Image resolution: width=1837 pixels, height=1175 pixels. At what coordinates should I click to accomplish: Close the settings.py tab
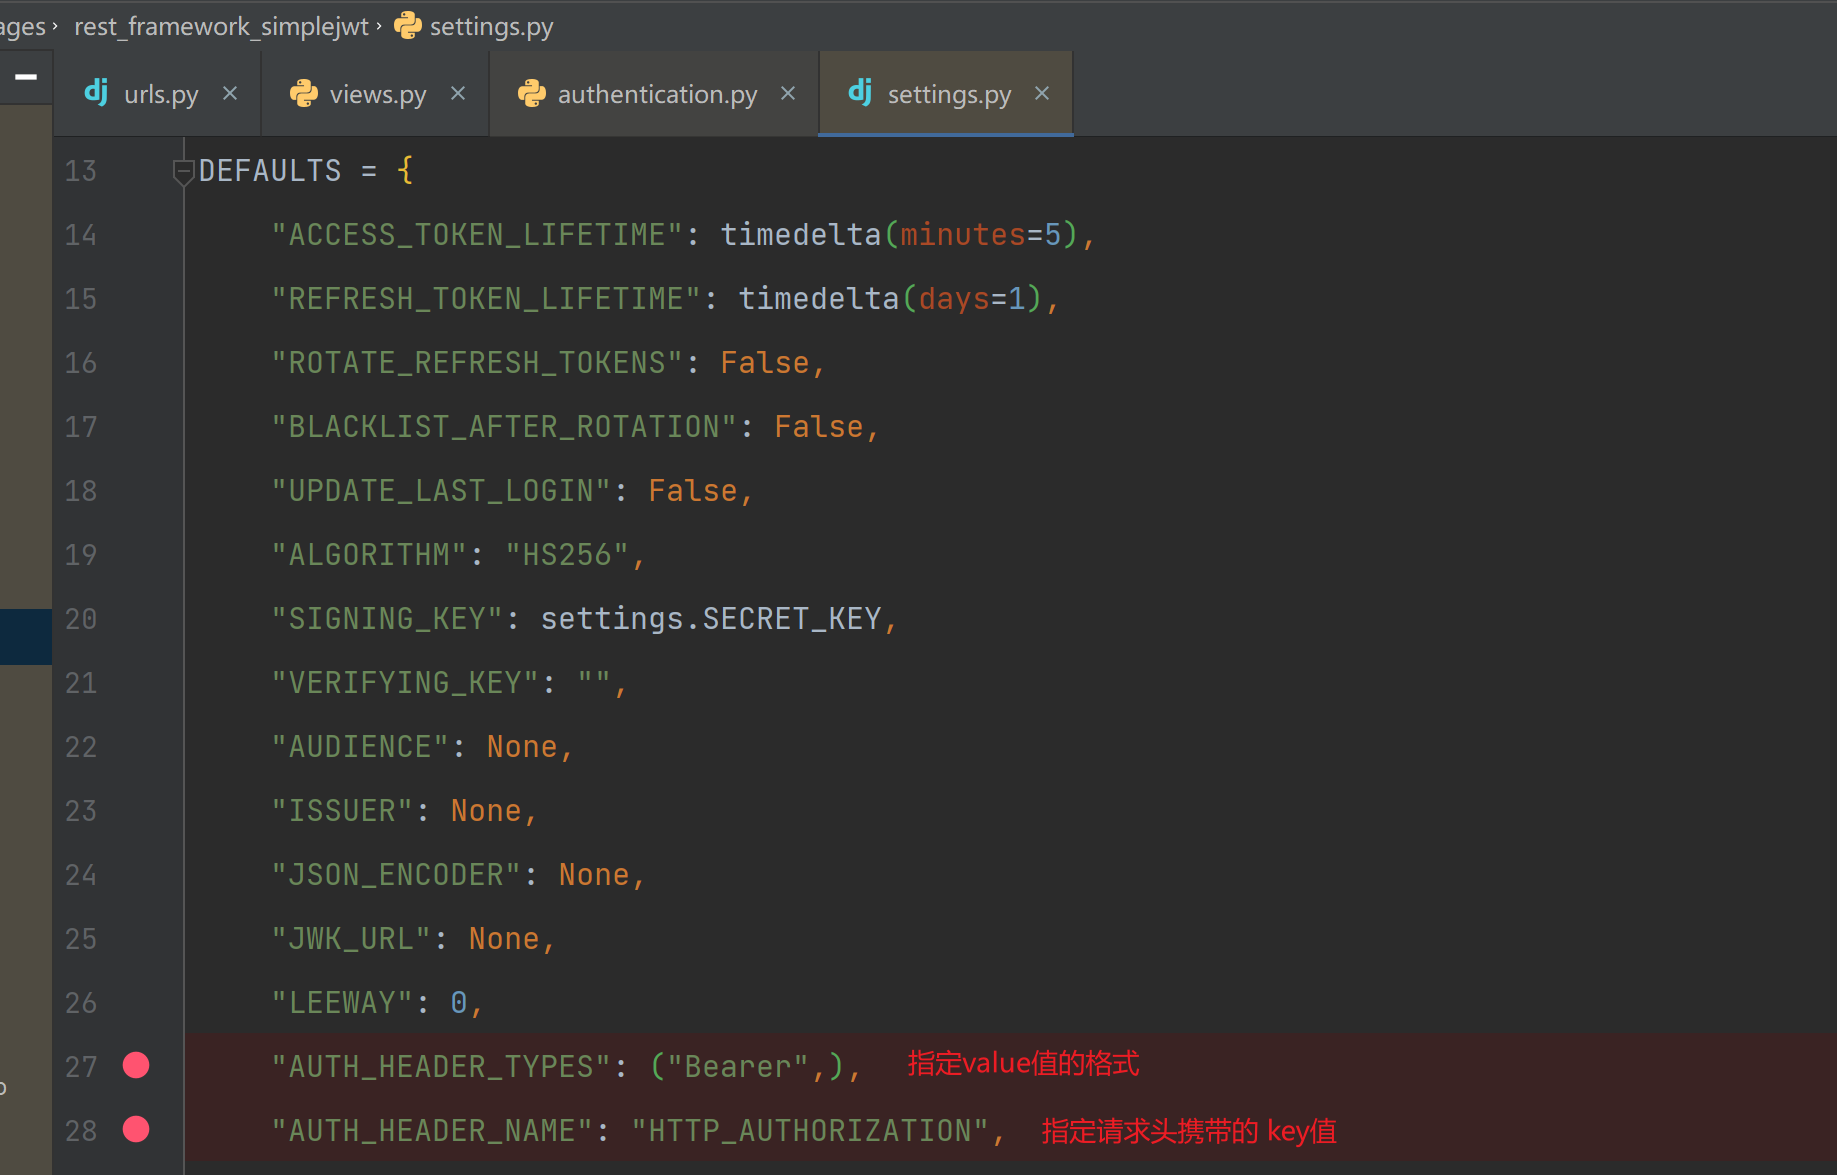(x=1042, y=93)
